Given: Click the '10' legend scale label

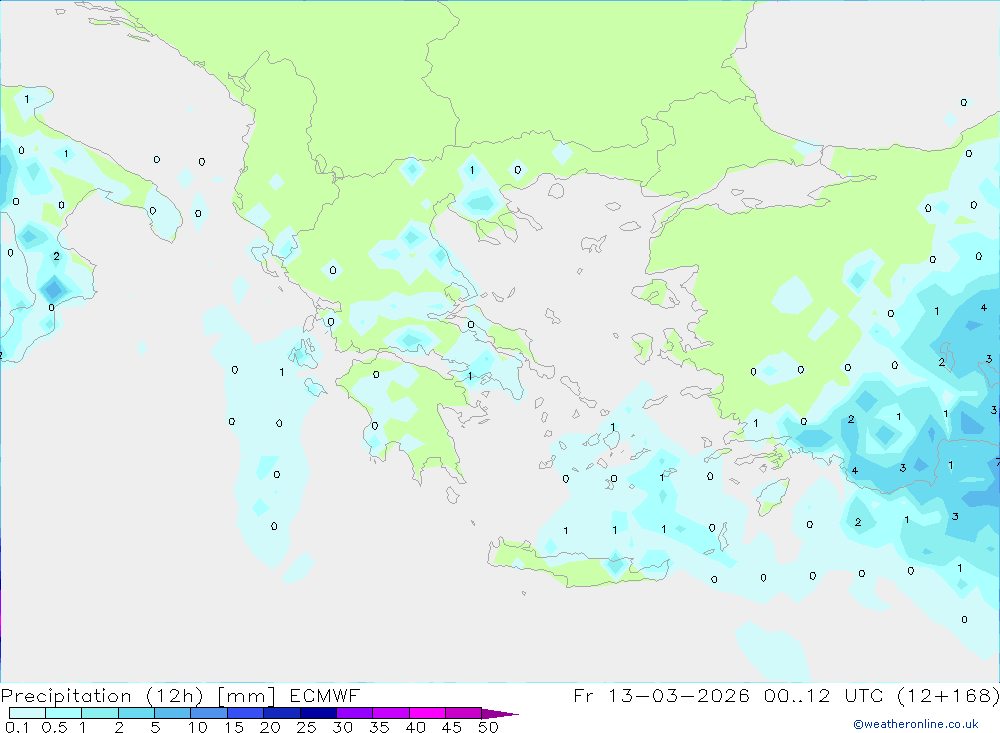Looking at the screenshot, I should pyautogui.click(x=197, y=727).
